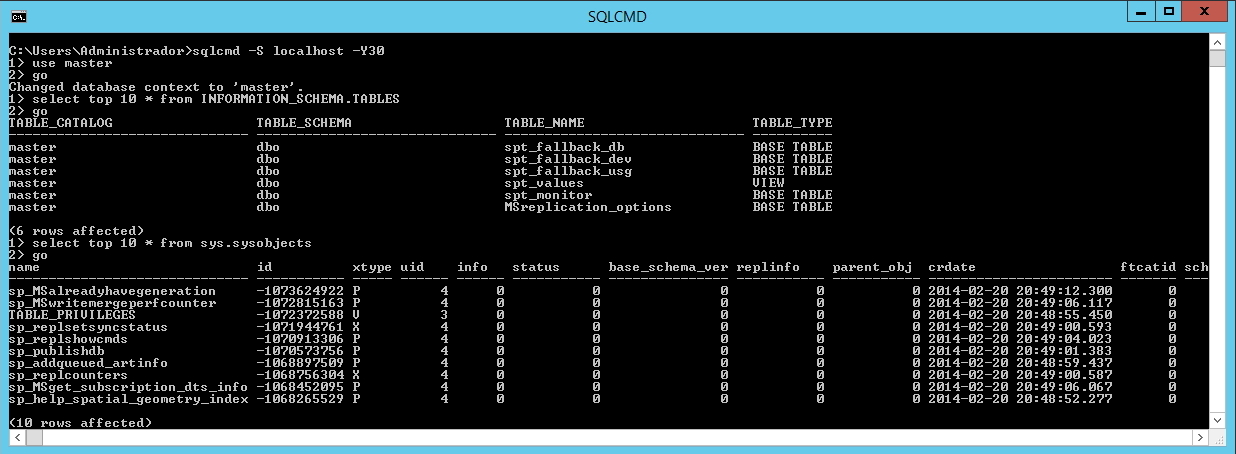Click the 'select top 10 * from sys.sysobjects' line

point(172,243)
